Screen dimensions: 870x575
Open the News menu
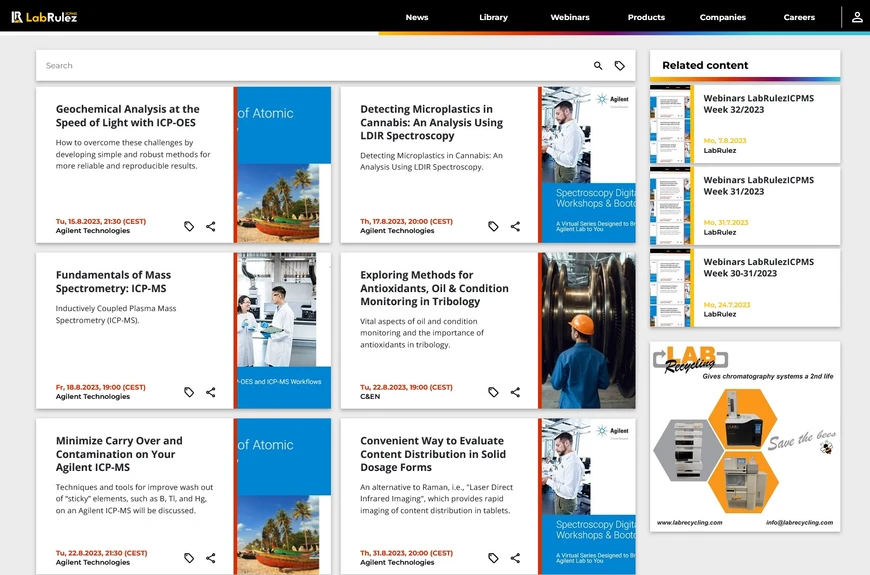click(x=417, y=17)
